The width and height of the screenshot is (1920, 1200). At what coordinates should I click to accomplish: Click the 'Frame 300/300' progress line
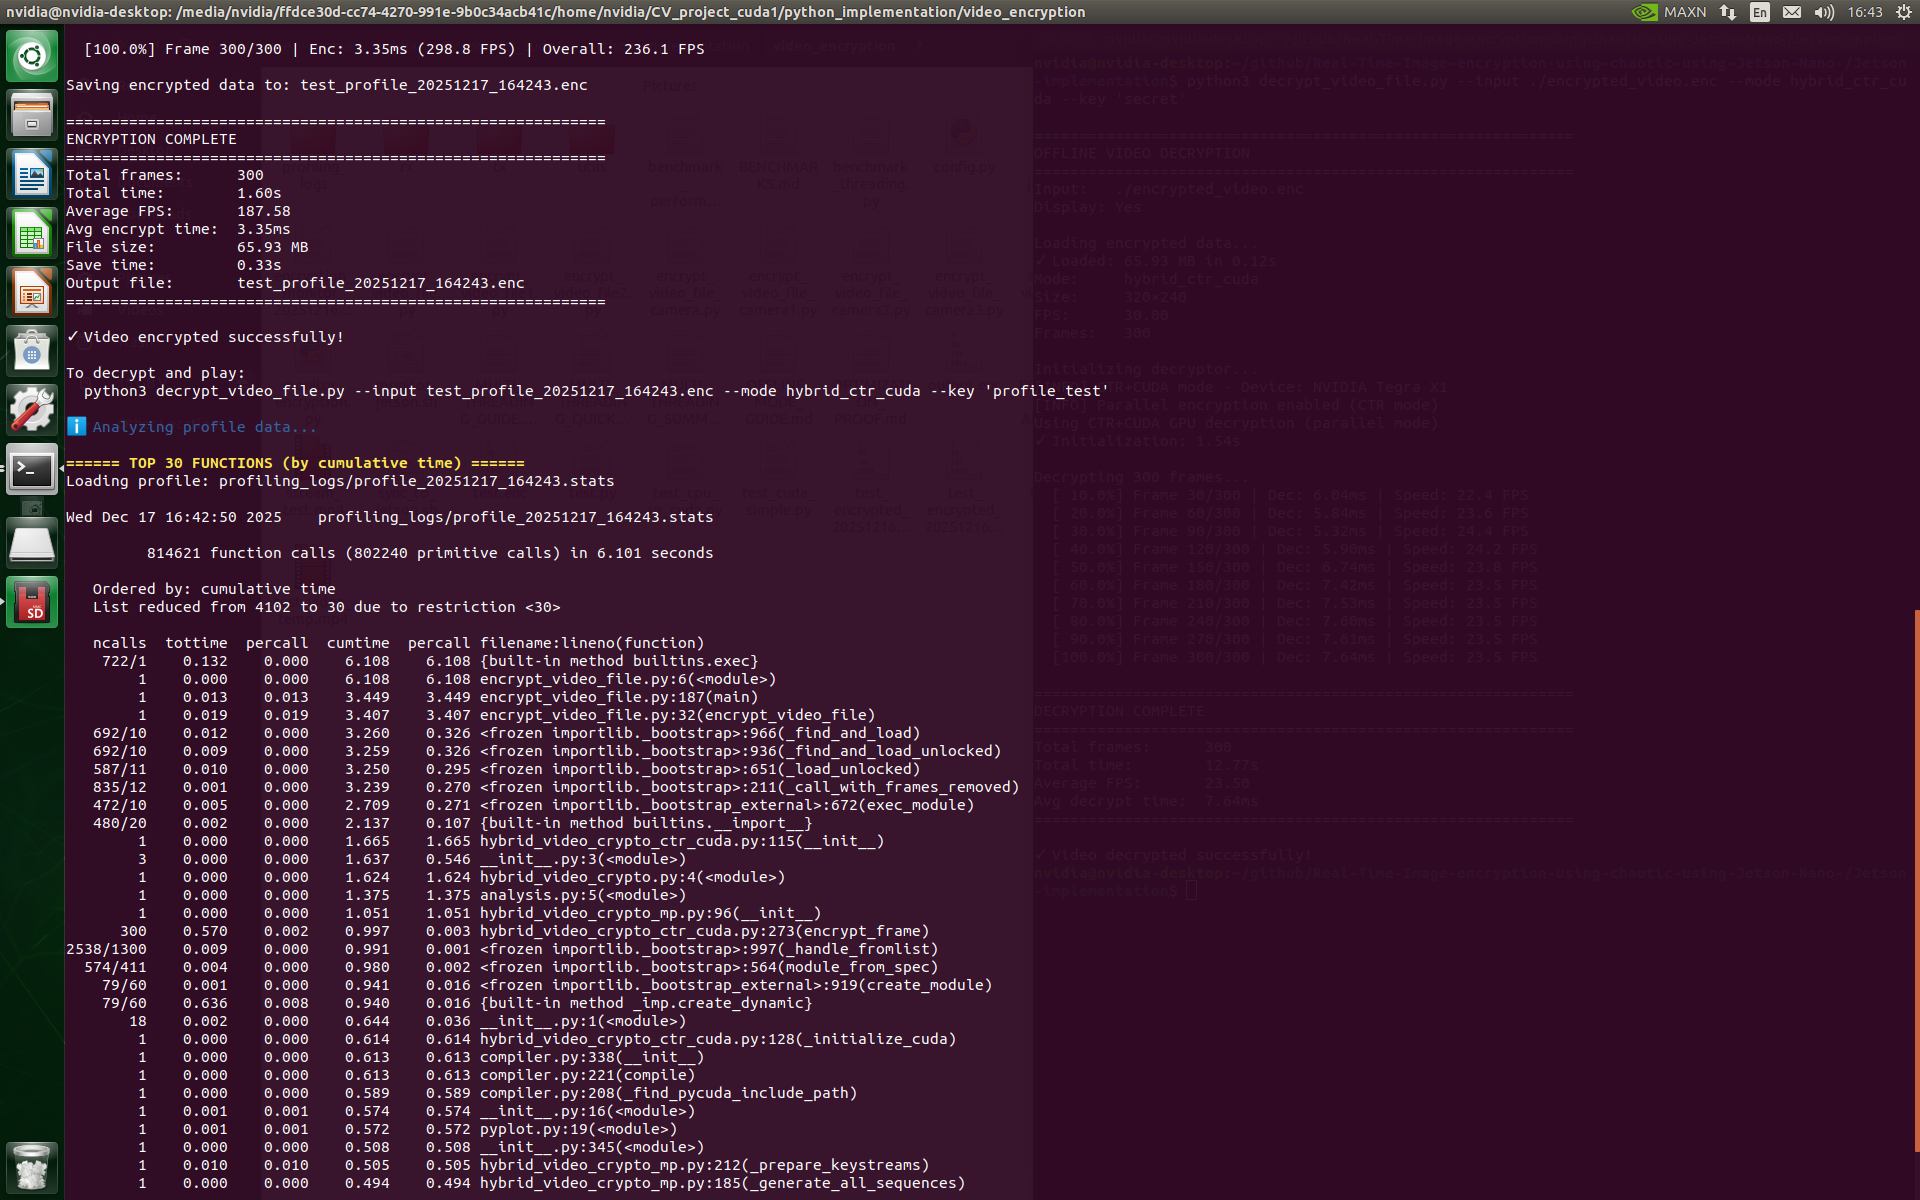(x=394, y=49)
